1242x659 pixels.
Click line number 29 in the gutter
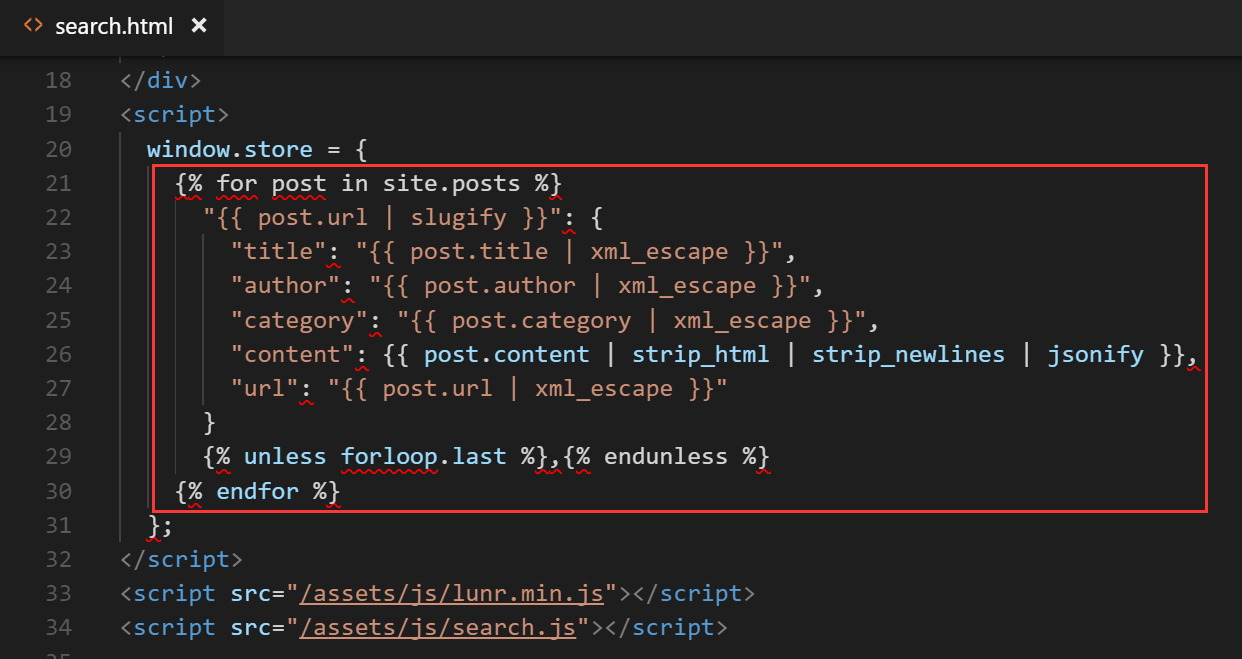[x=58, y=457]
